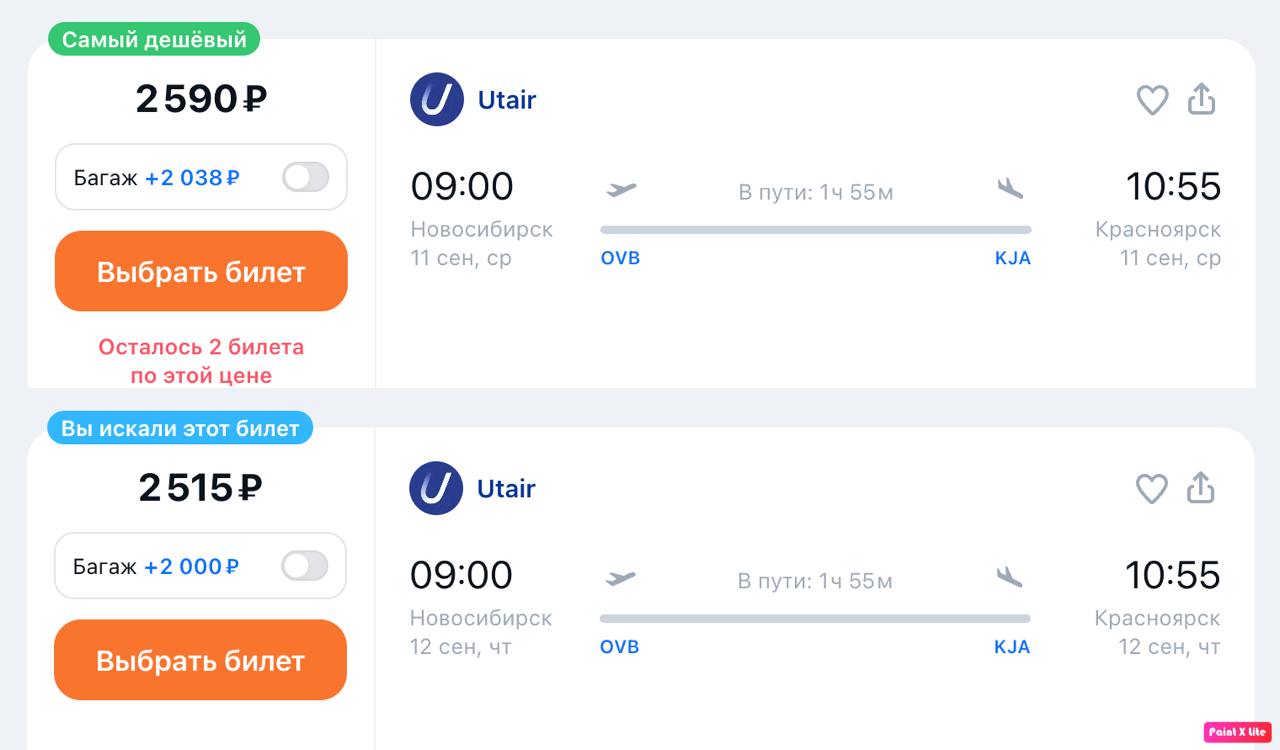The width and height of the screenshot is (1280, 750).
Task: Click heart icon on 12 сен flight
Action: tap(1152, 489)
